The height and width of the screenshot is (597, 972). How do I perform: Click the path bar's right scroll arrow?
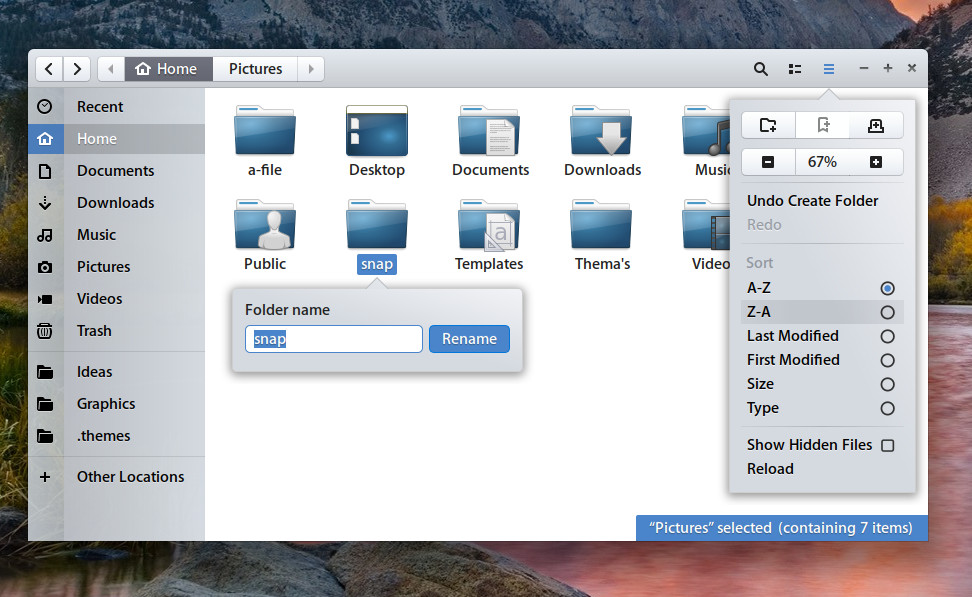(x=311, y=69)
